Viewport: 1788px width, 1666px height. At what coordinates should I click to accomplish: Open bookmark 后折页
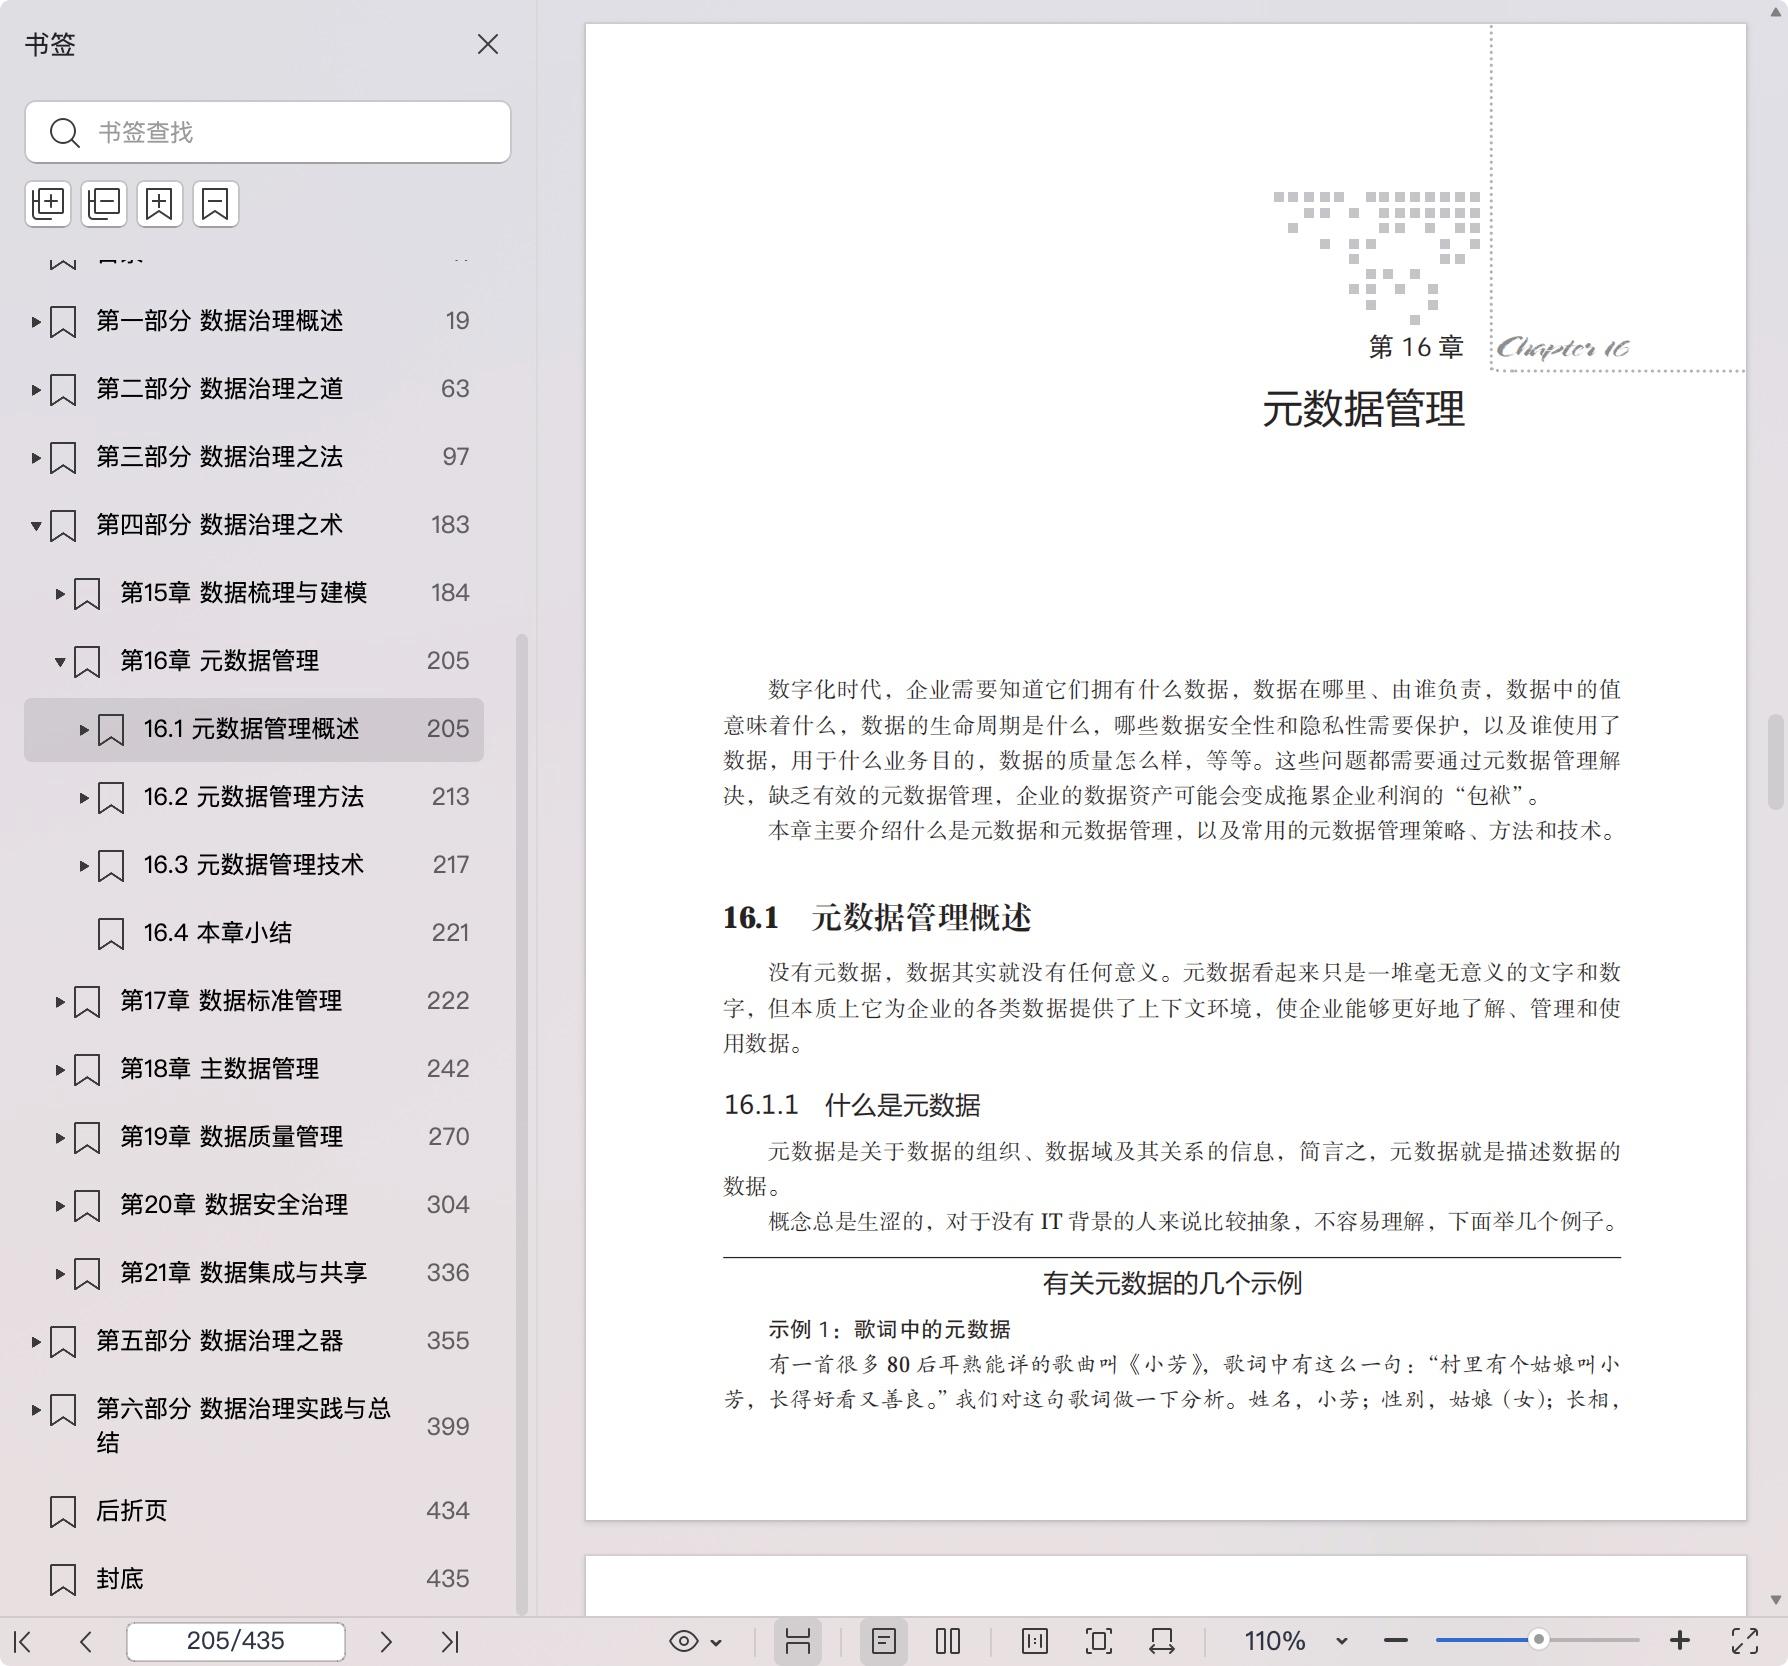click(x=131, y=1511)
